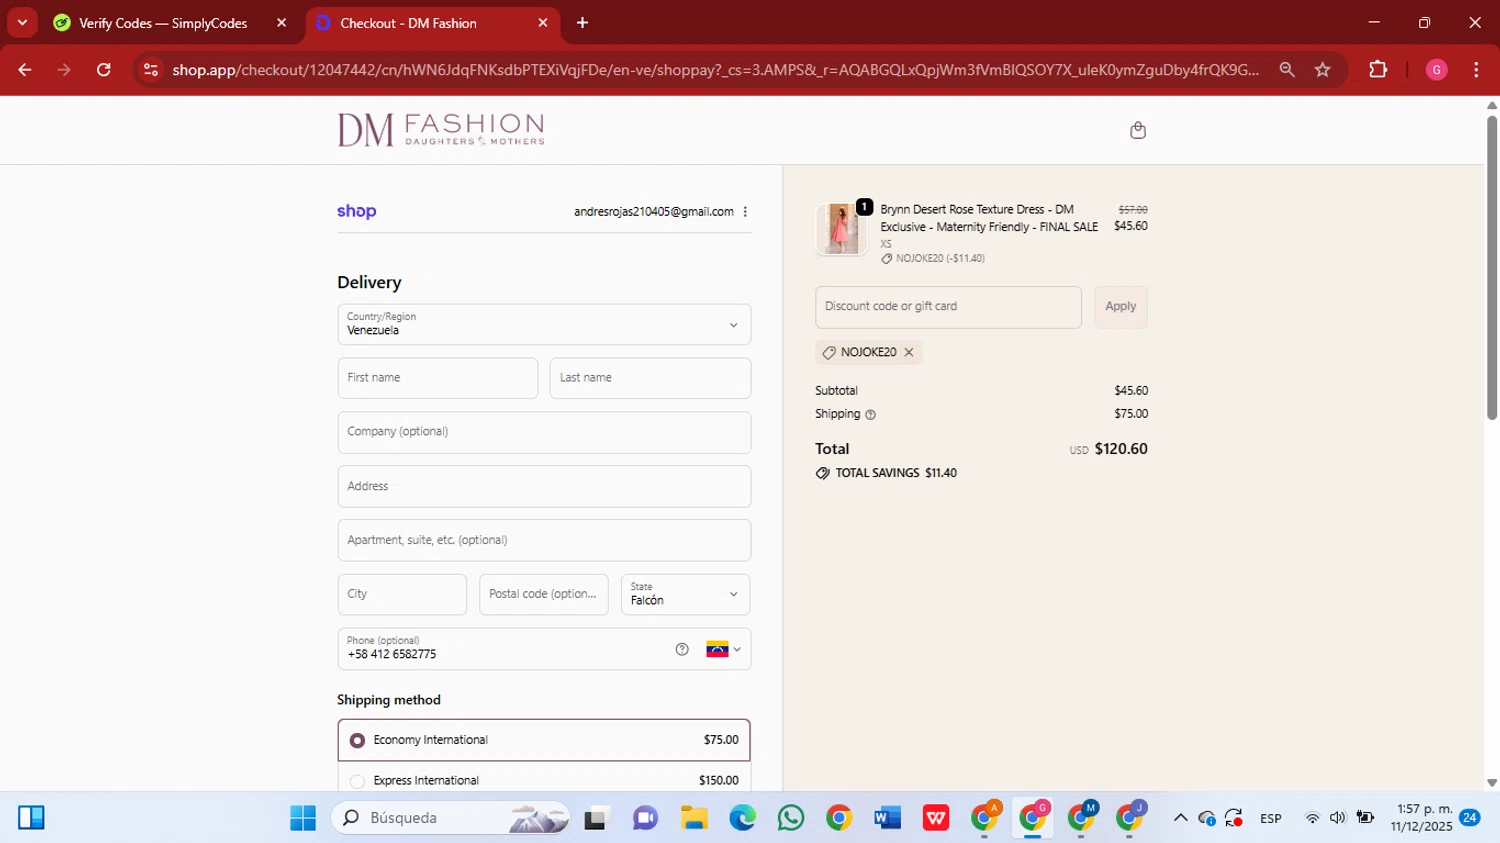
Task: Open the tab search dropdown arrow
Action: pos(22,23)
